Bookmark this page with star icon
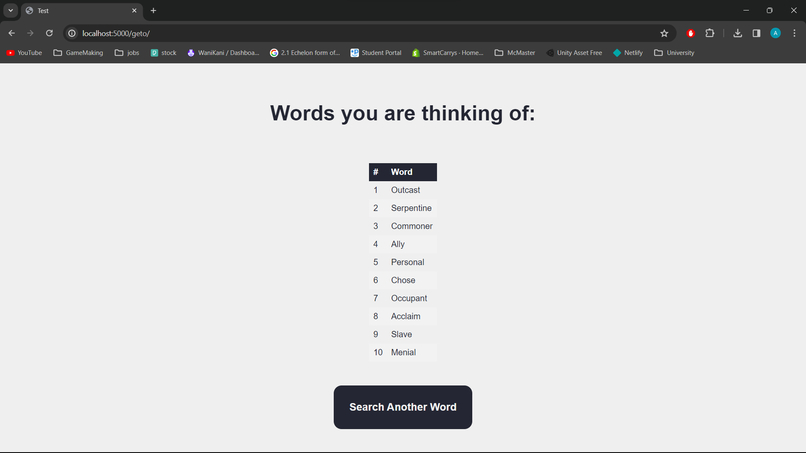The image size is (806, 453). pyautogui.click(x=664, y=33)
